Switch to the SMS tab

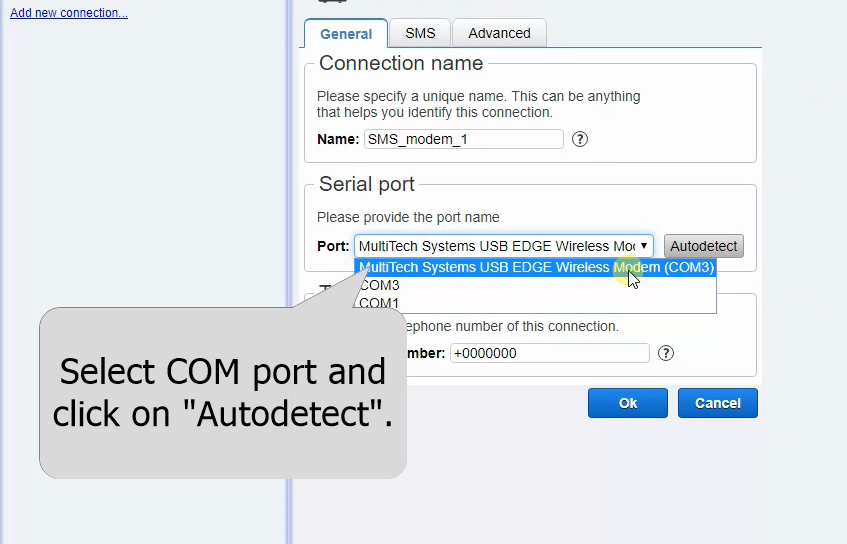click(420, 33)
